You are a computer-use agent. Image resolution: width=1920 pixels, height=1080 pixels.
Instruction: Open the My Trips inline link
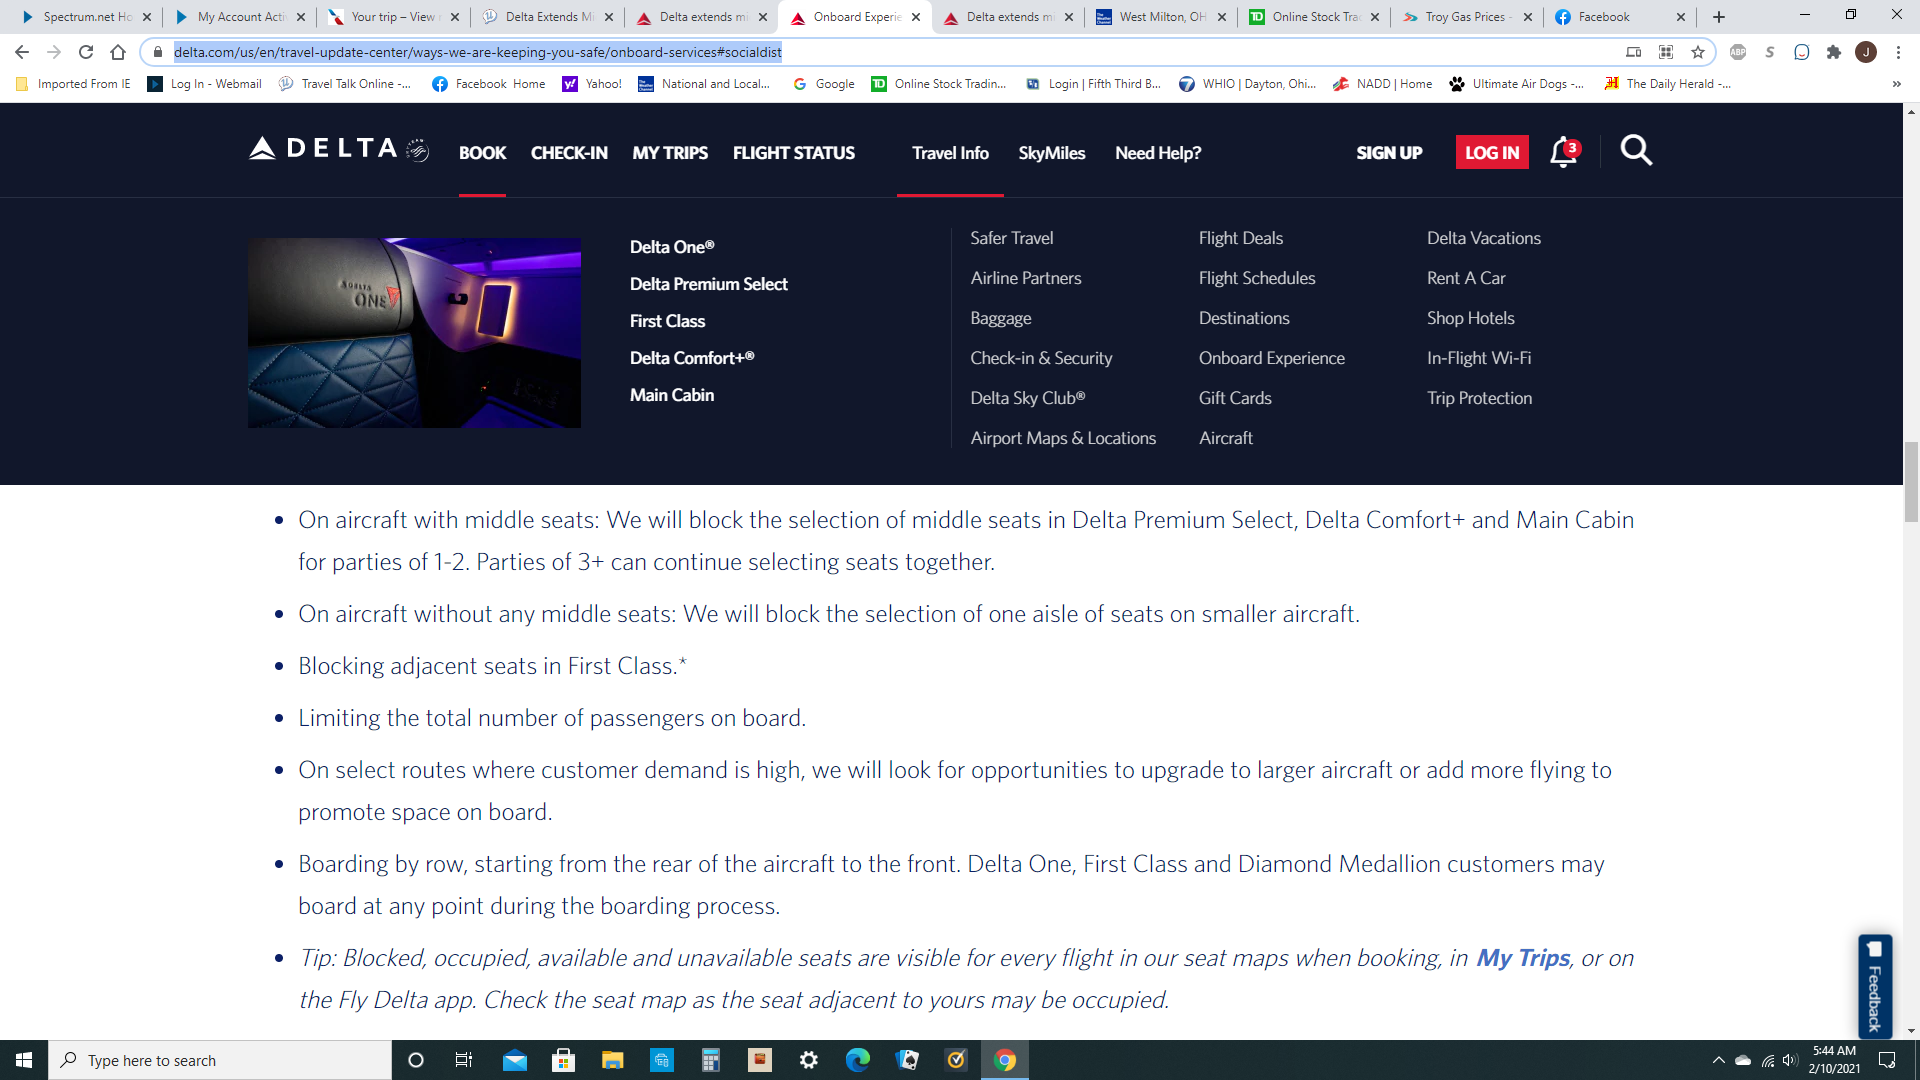click(x=1523, y=958)
